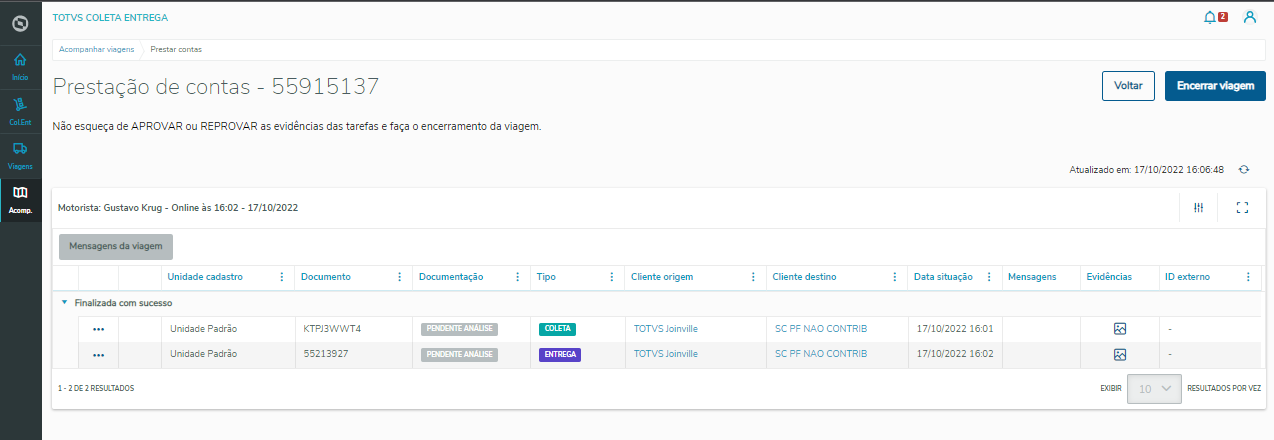Screen dimensions: 1274x440
Task: Open the Col.Ent sidebar menu
Action: pyautogui.click(x=20, y=112)
